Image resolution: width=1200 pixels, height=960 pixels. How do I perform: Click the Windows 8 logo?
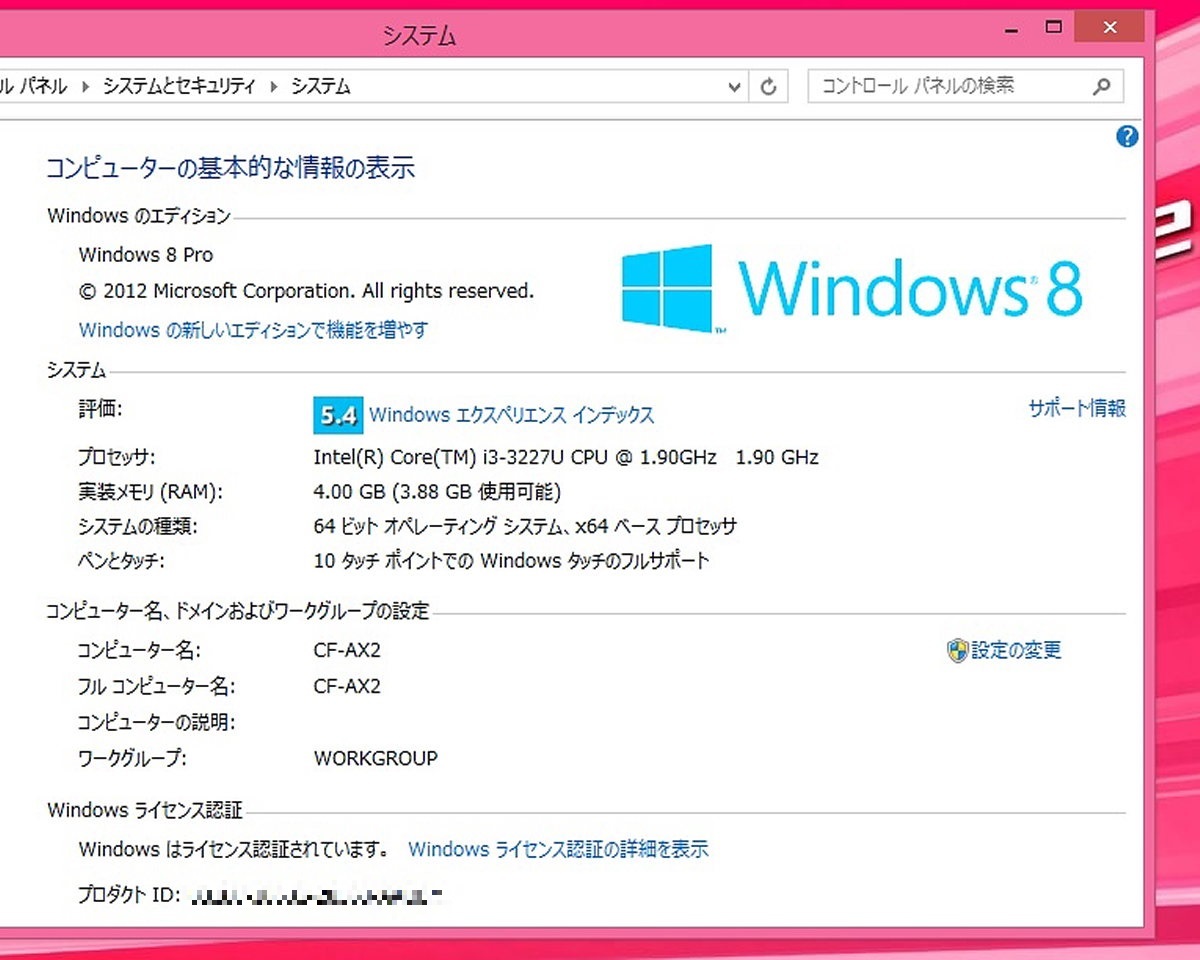852,288
